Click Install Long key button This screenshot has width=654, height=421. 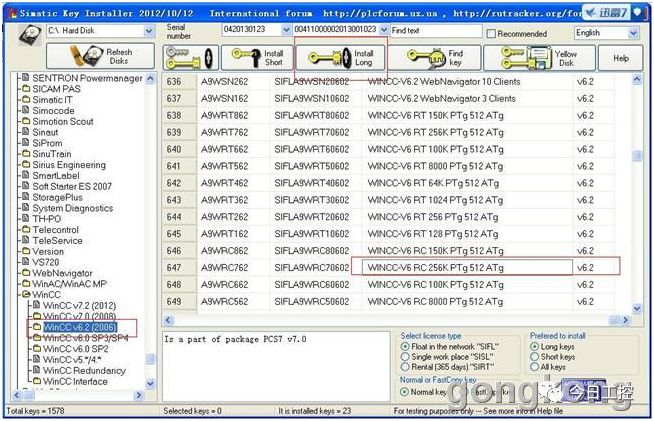click(340, 58)
